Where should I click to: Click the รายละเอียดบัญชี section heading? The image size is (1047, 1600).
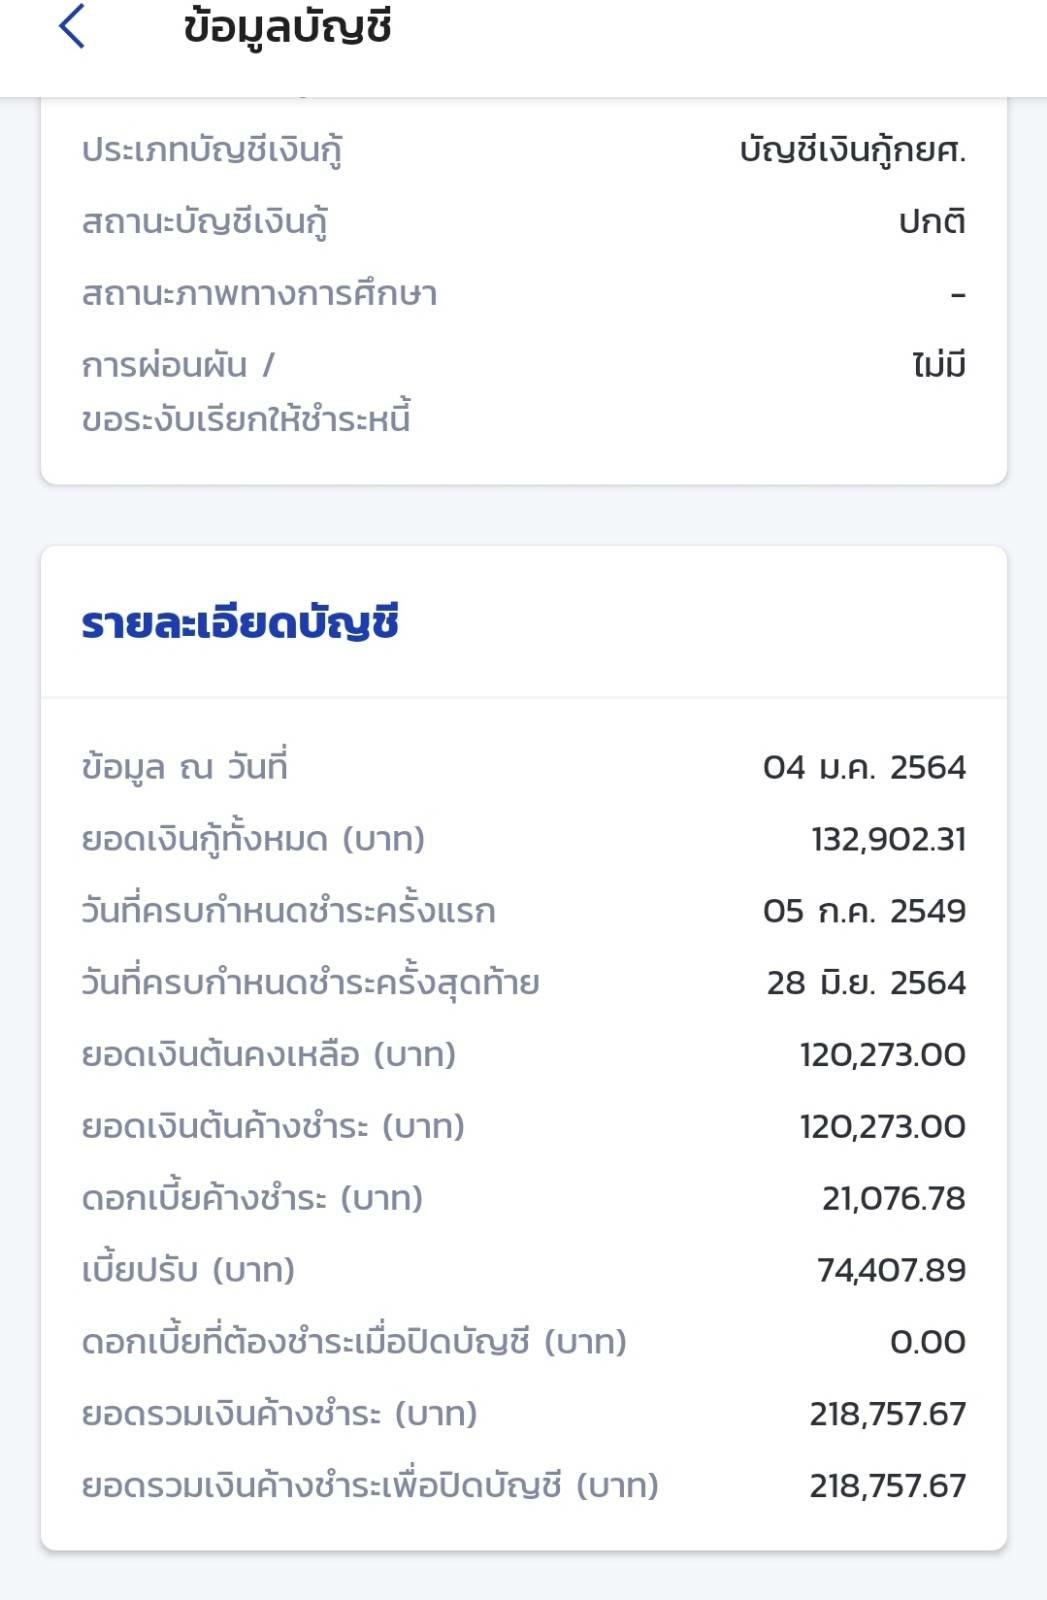pos(240,623)
